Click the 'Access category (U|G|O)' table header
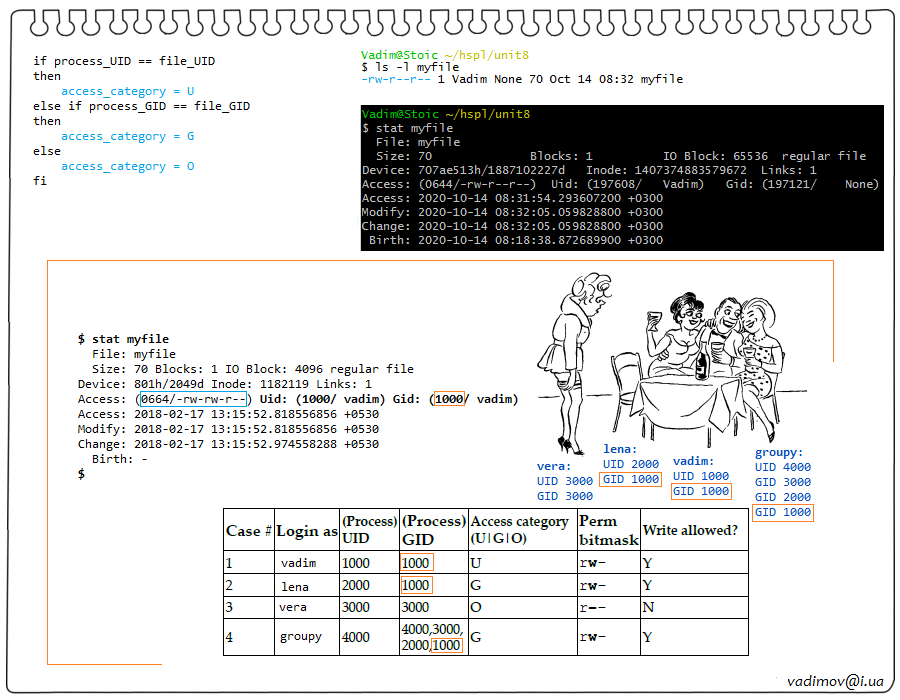Viewport: 900px width, 700px height. click(520, 530)
